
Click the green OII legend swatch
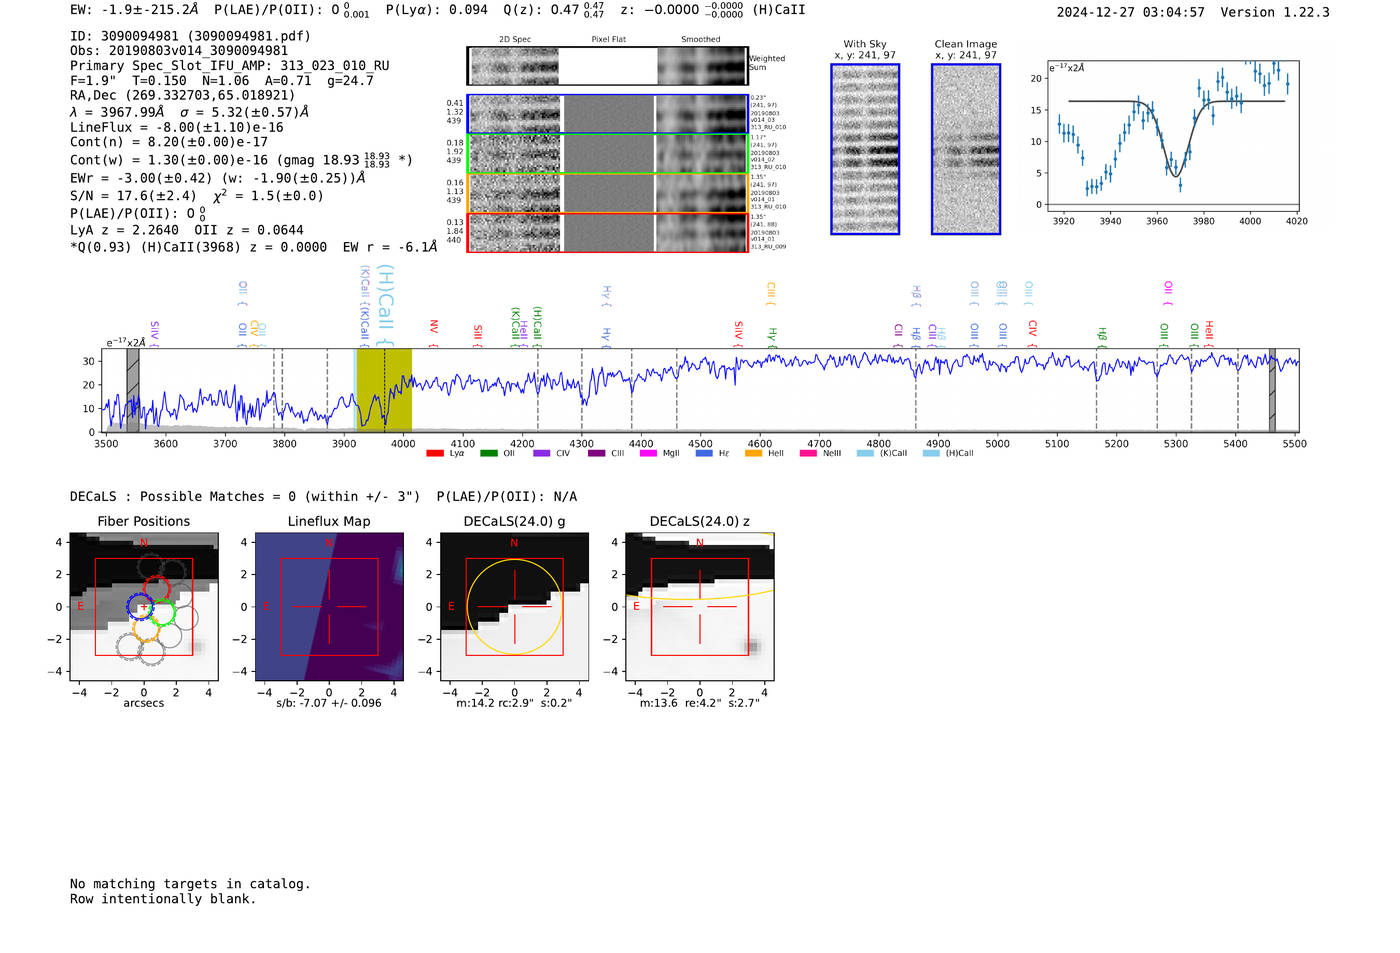point(489,453)
